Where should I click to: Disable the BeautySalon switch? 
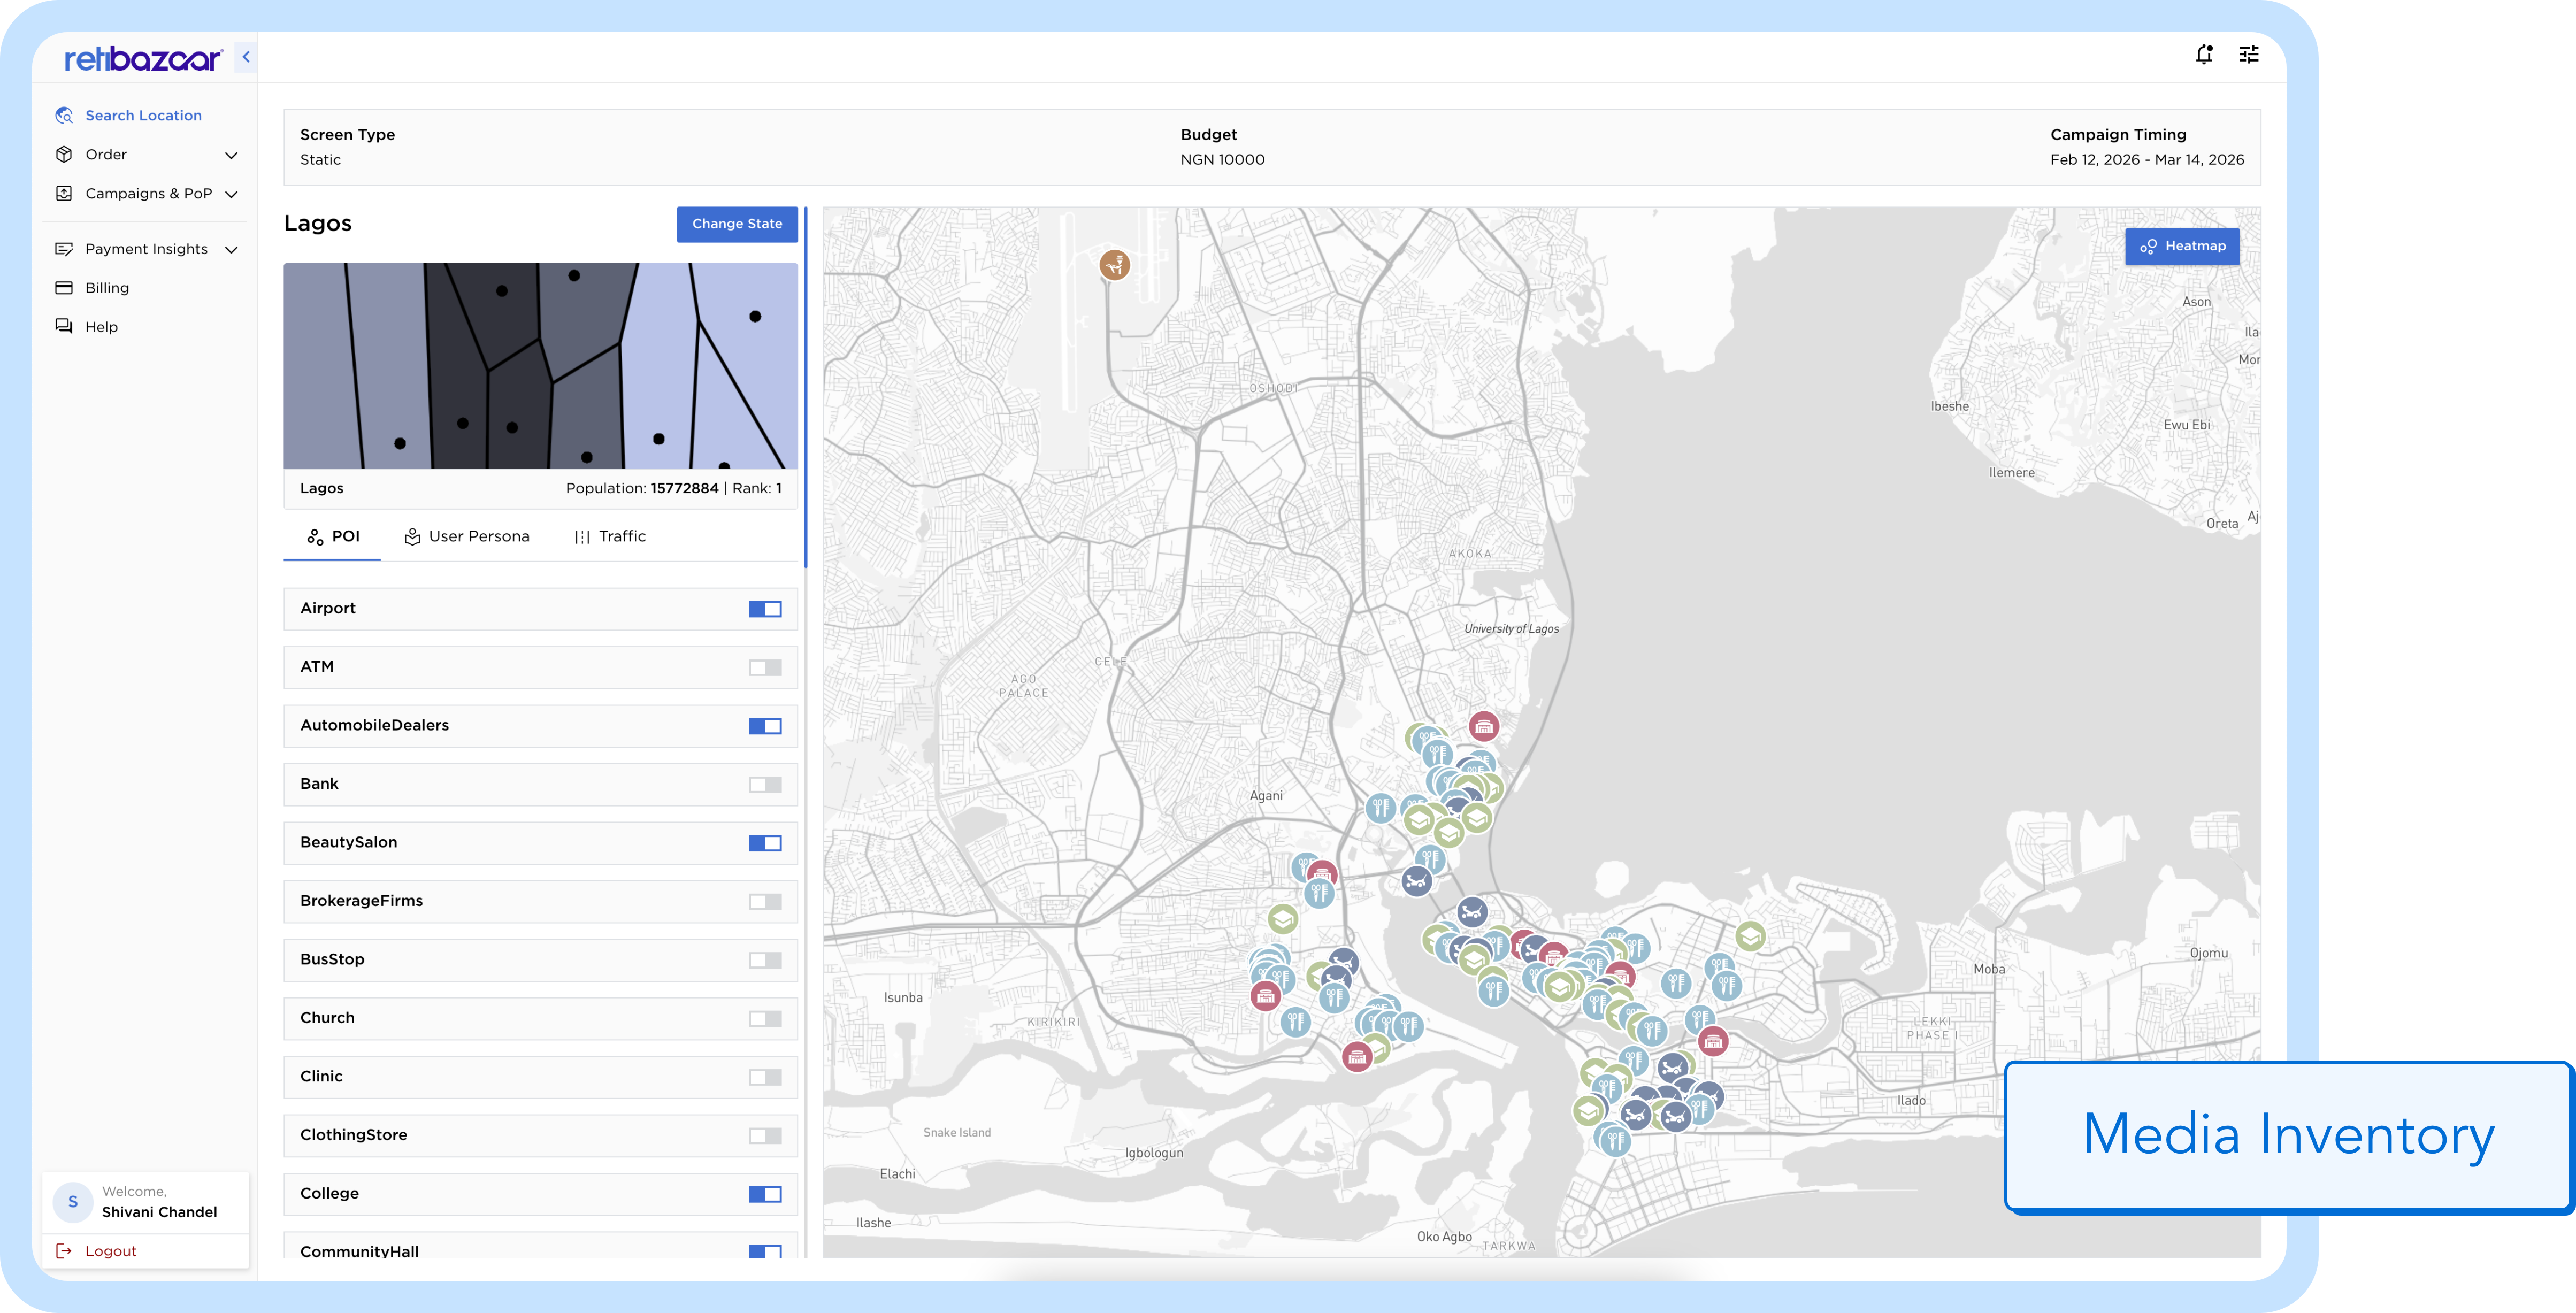[765, 843]
